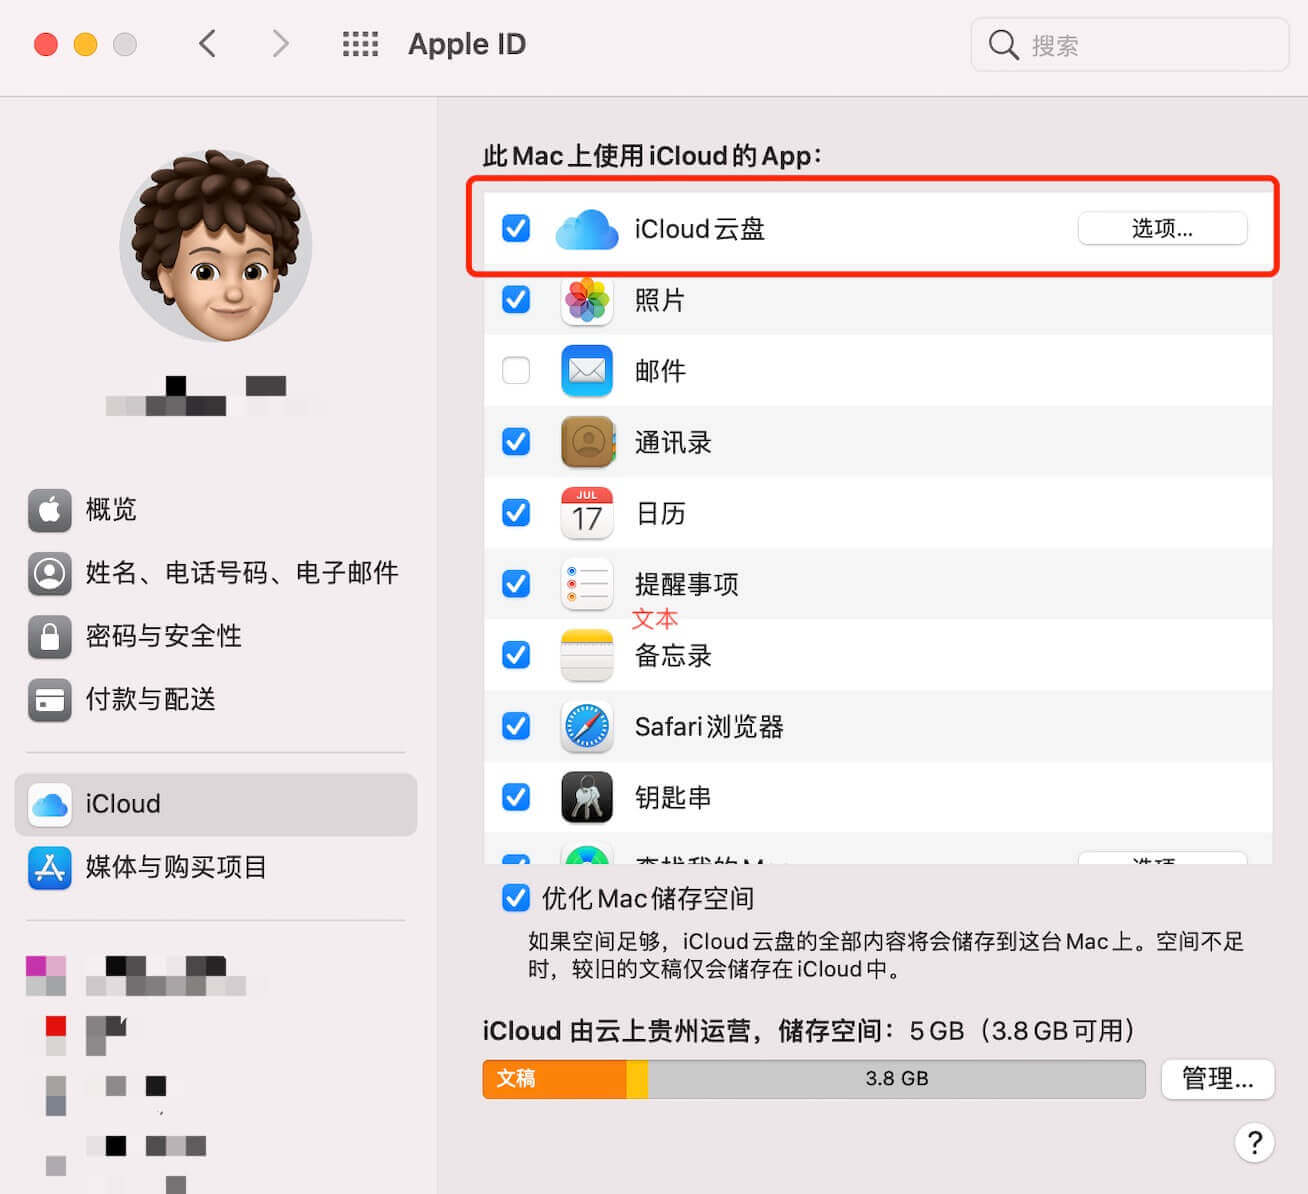Click the Apple logo icon beside 概览
1308x1194 pixels.
[50, 510]
